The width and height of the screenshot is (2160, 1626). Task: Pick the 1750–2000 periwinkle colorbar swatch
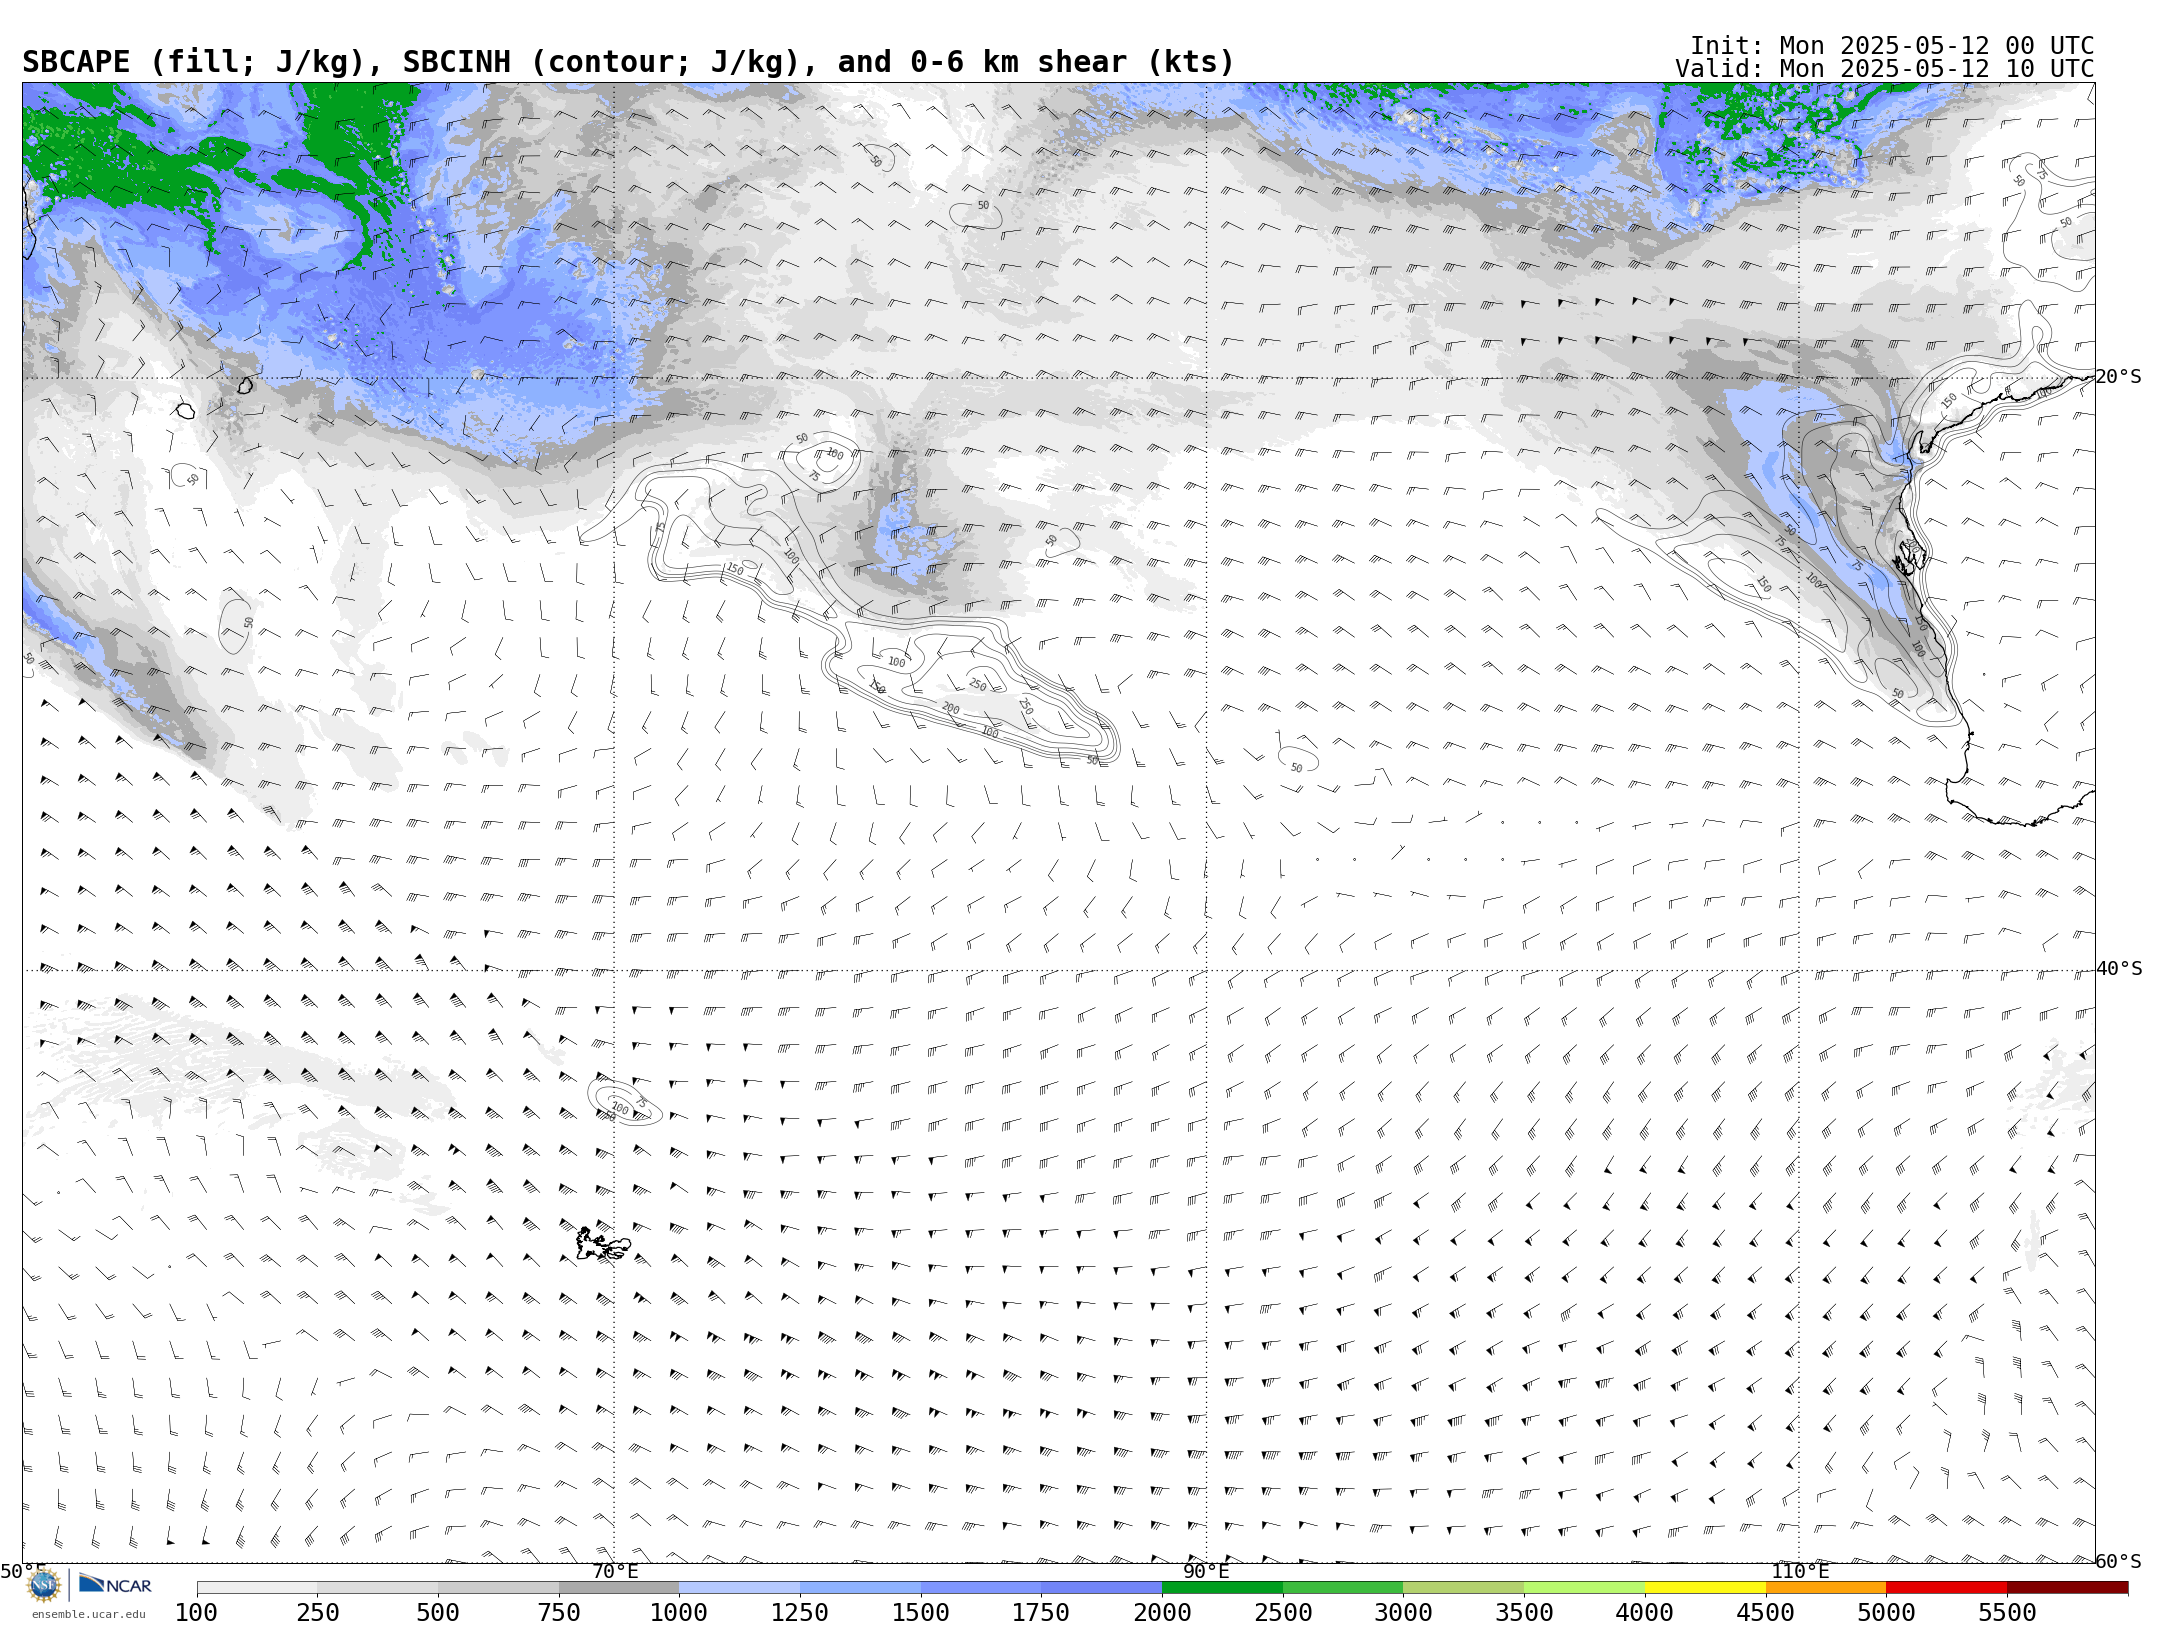tap(1102, 1588)
